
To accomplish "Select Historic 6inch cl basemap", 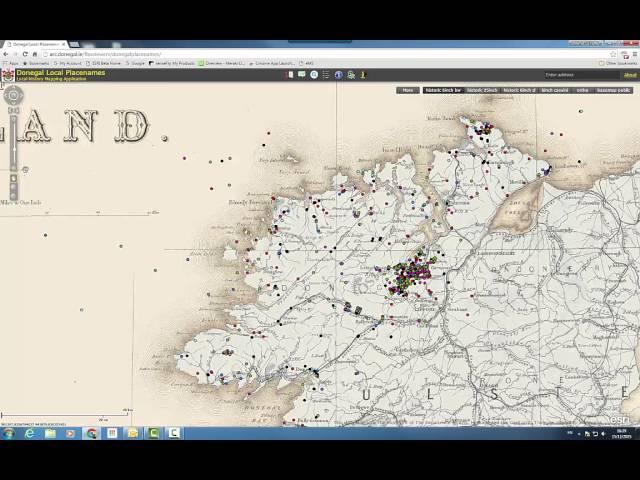I will click(519, 90).
